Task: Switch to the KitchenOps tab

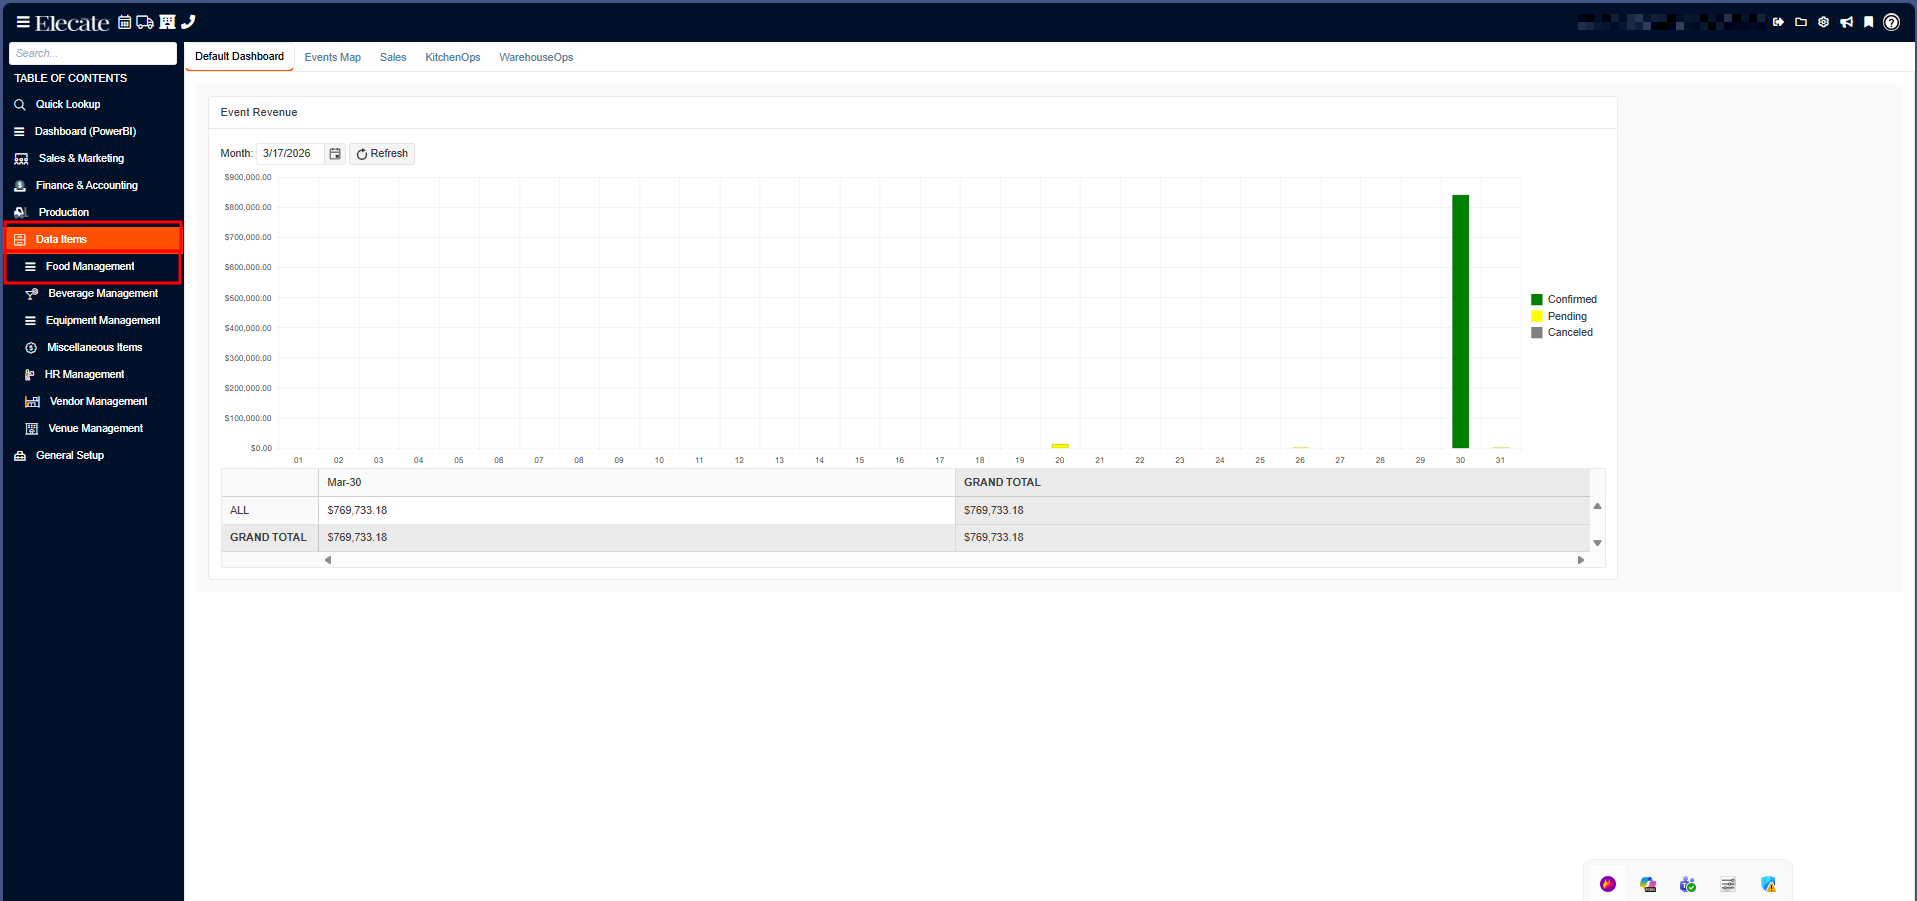Action: click(x=452, y=57)
